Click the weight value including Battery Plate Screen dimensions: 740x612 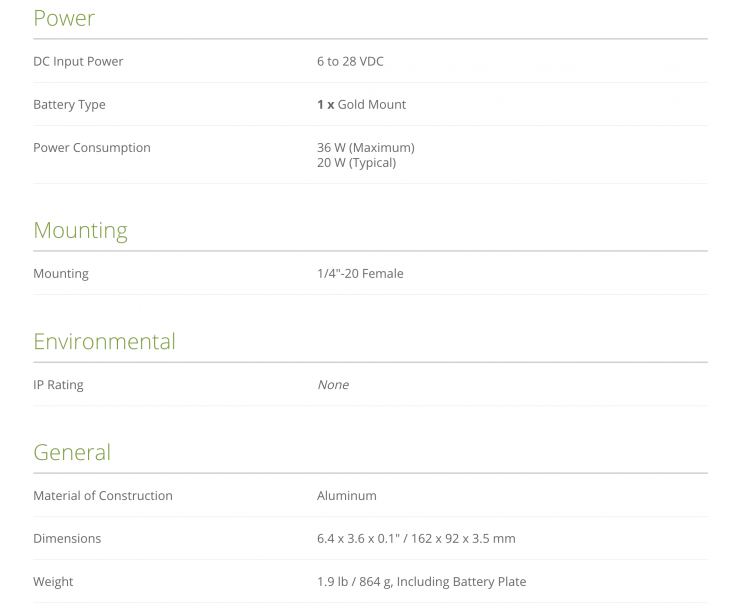(421, 582)
